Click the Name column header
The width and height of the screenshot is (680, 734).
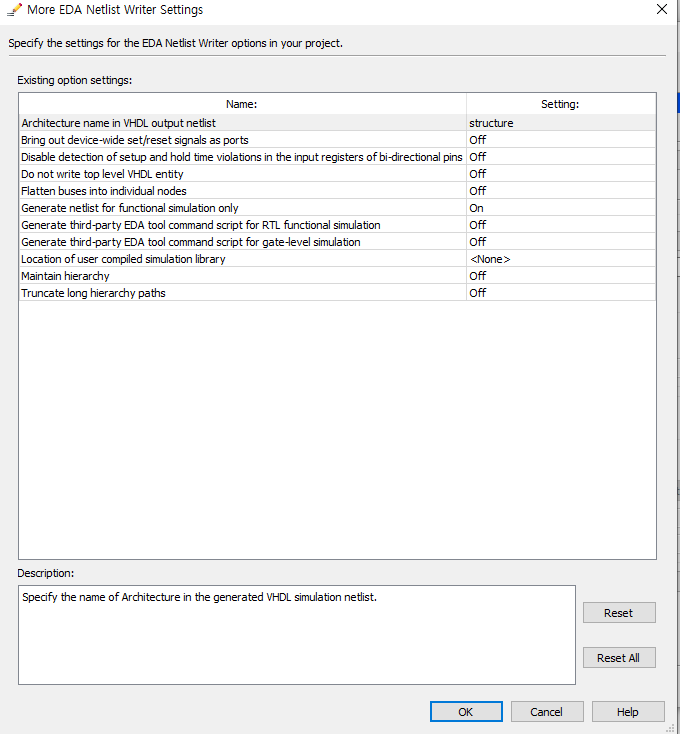[x=242, y=104]
